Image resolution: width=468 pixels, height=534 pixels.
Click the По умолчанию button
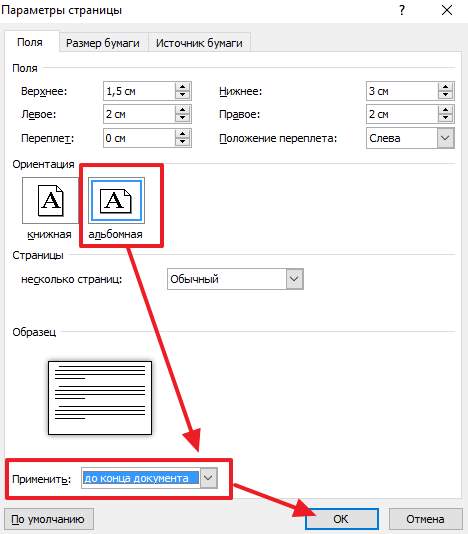pyautogui.click(x=48, y=519)
